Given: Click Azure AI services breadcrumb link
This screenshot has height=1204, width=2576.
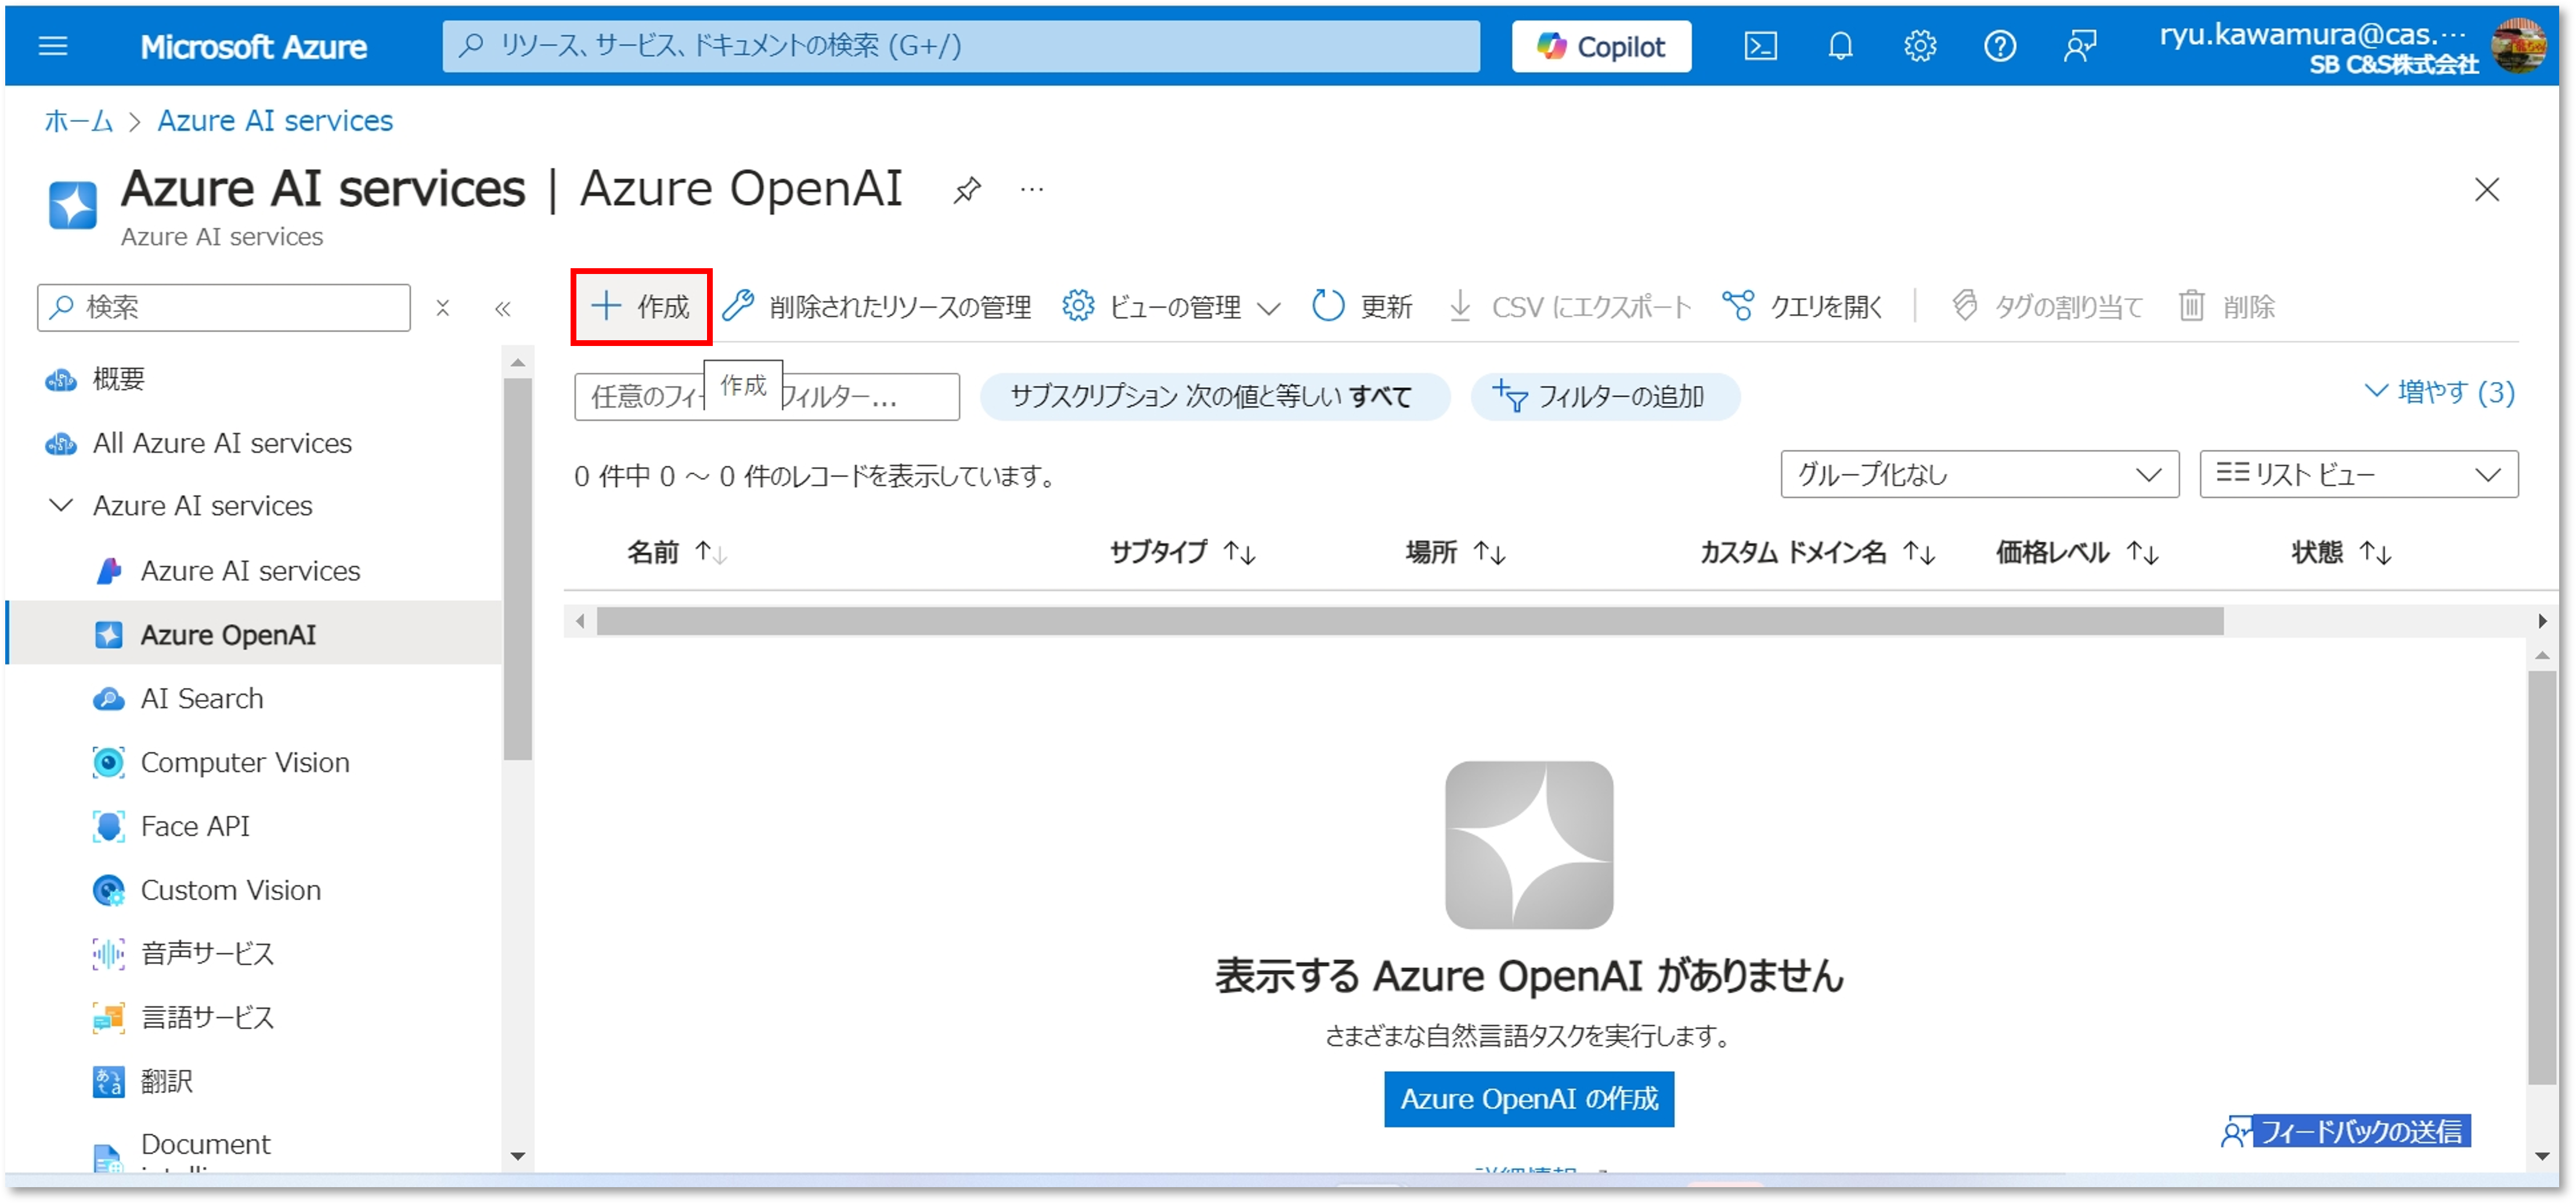Looking at the screenshot, I should [275, 121].
